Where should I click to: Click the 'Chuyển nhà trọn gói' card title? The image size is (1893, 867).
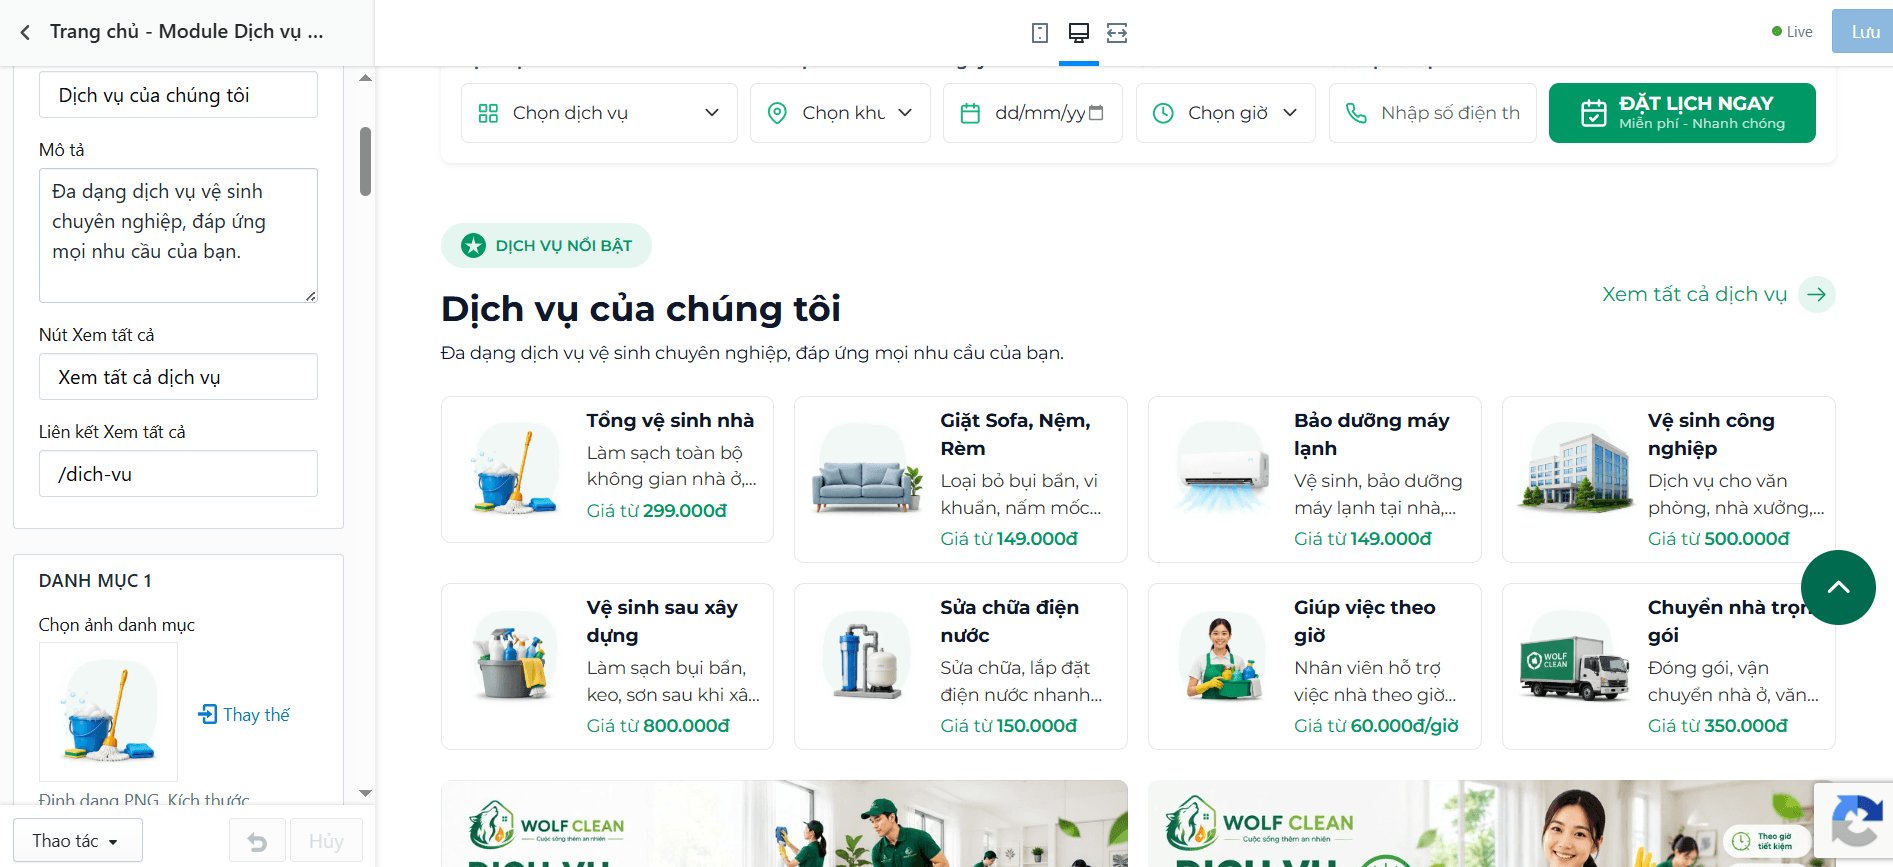click(1731, 621)
